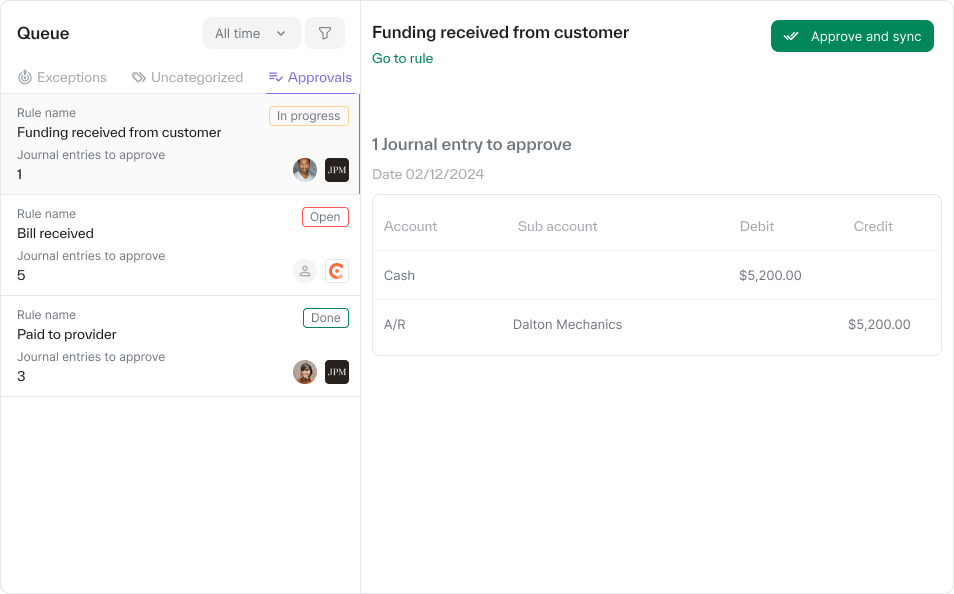The width and height of the screenshot is (954, 594).
Task: Click the unassigned user icon on Bill received
Action: pos(305,271)
